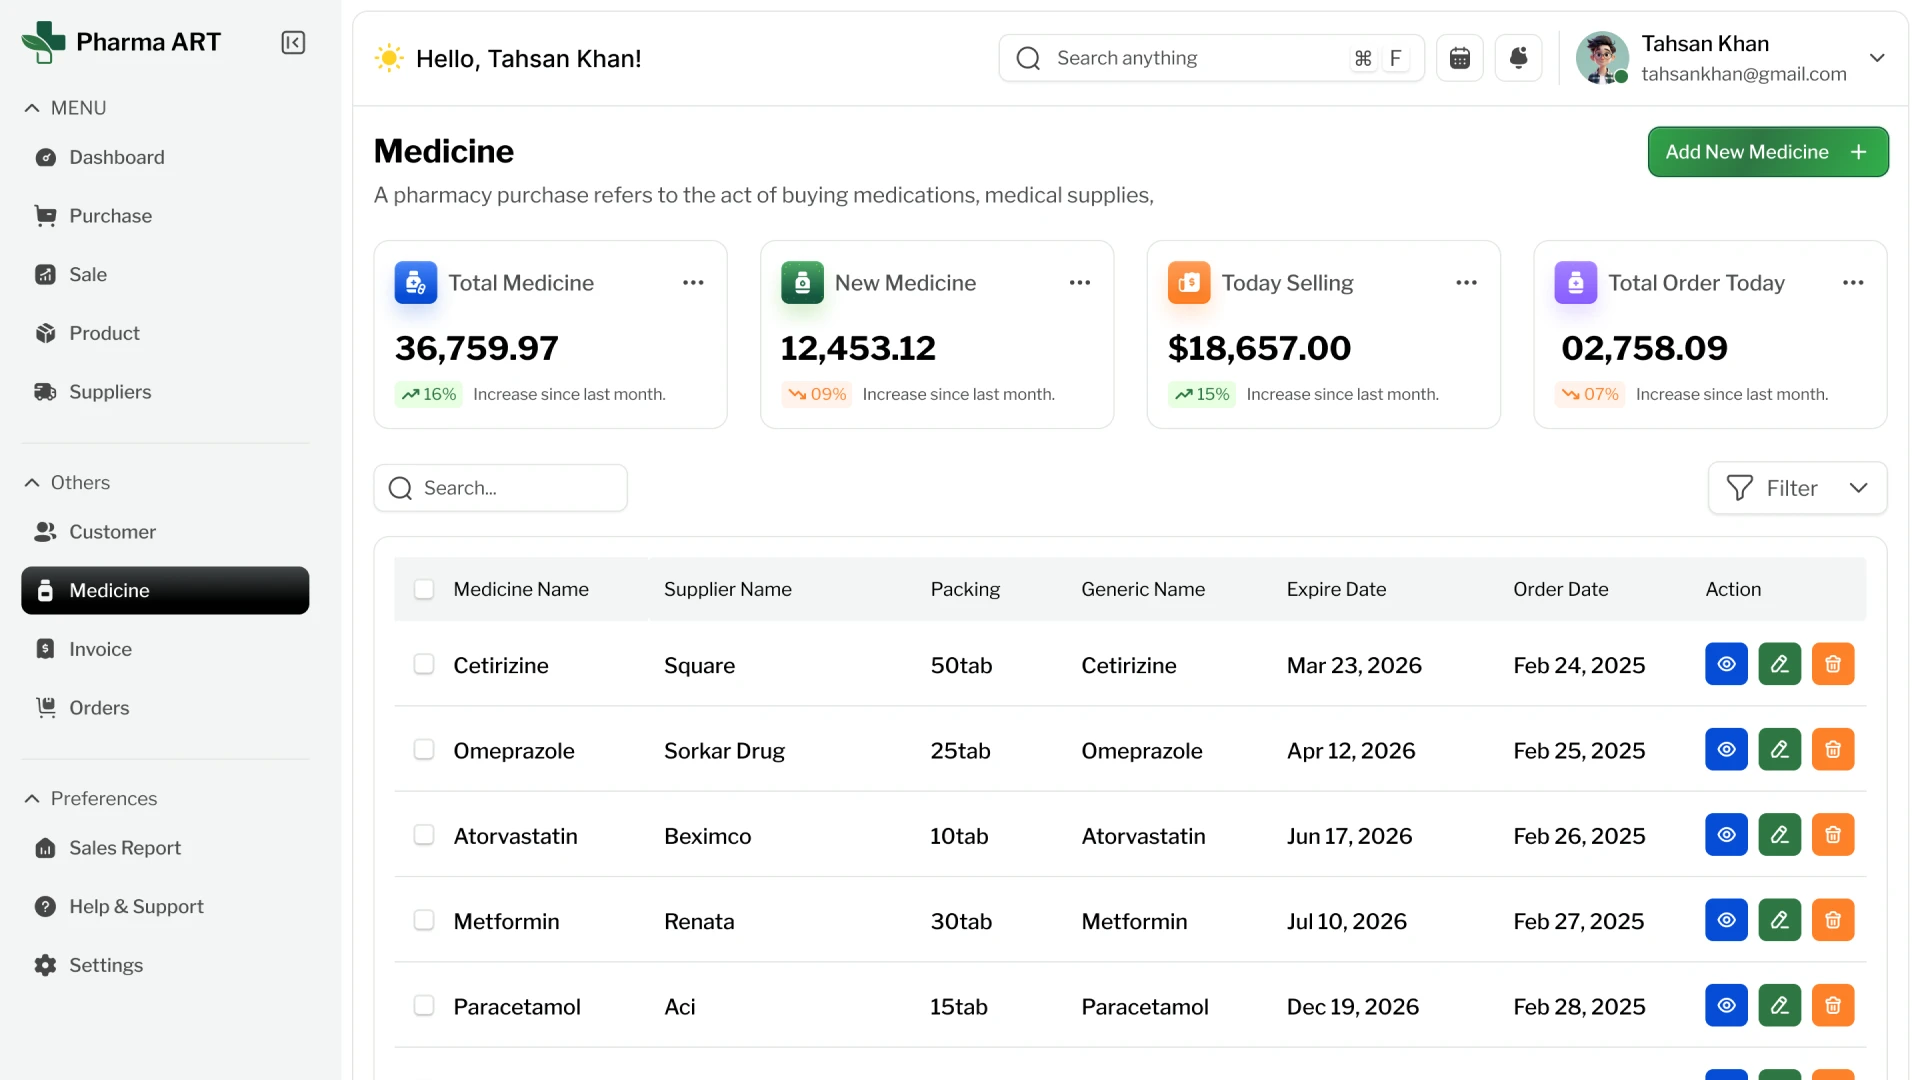Toggle the select-all header checkbox
Screen dimensions: 1920x1080
point(424,589)
